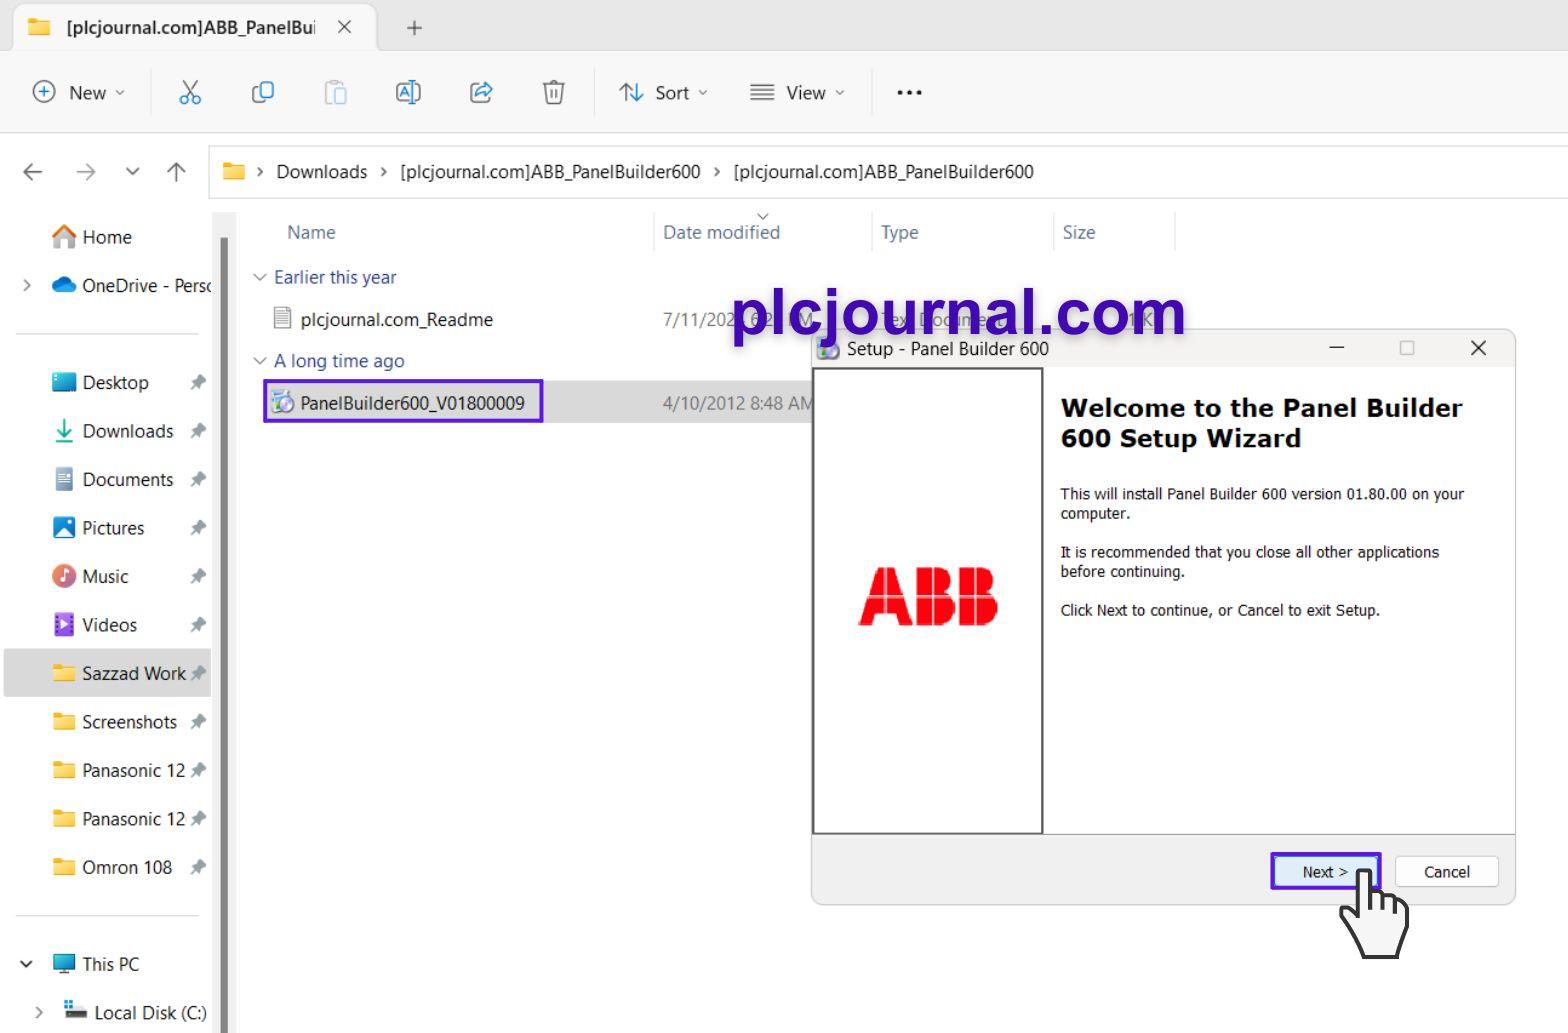Click Next in the setup wizard
This screenshot has width=1568, height=1033.
click(1325, 871)
